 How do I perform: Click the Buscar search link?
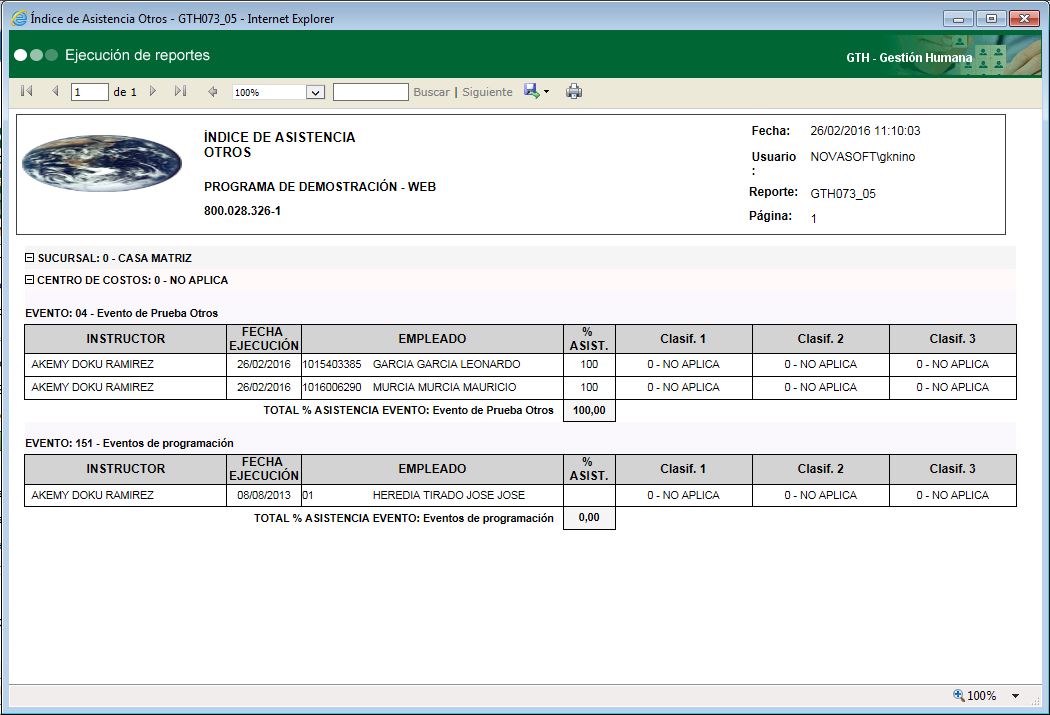(431, 92)
